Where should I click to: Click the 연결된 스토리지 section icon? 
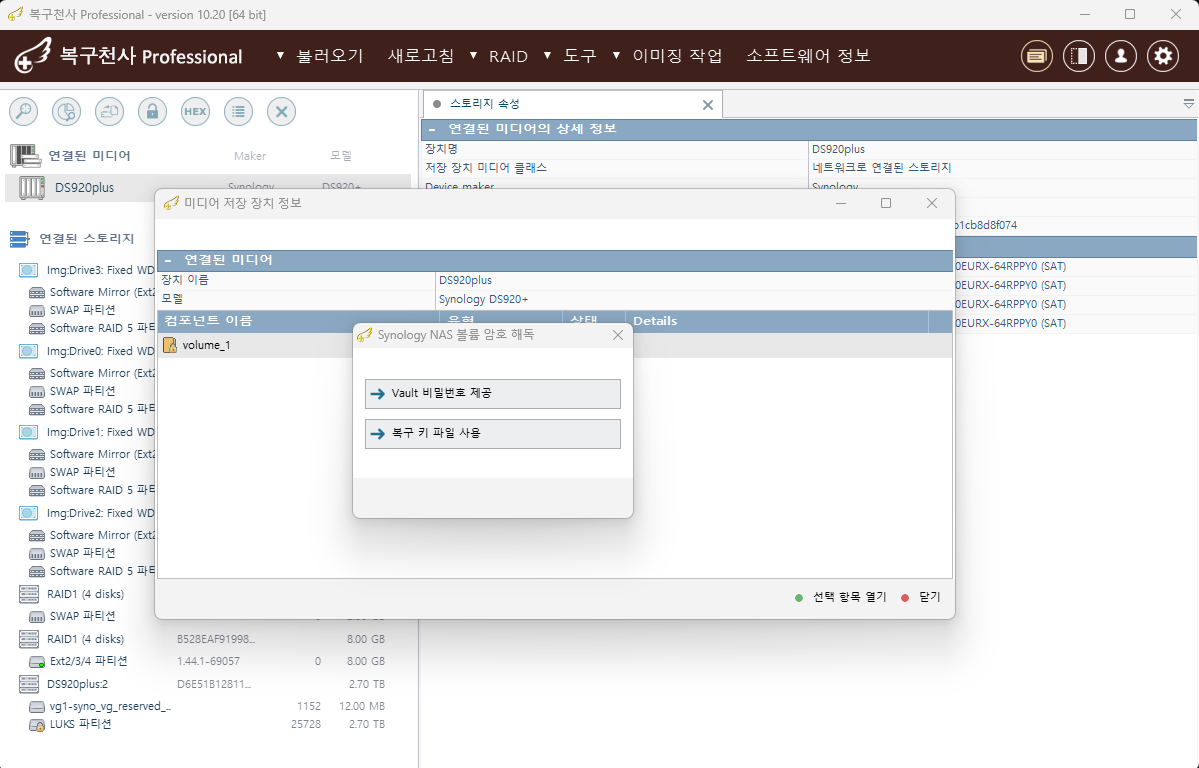20,239
